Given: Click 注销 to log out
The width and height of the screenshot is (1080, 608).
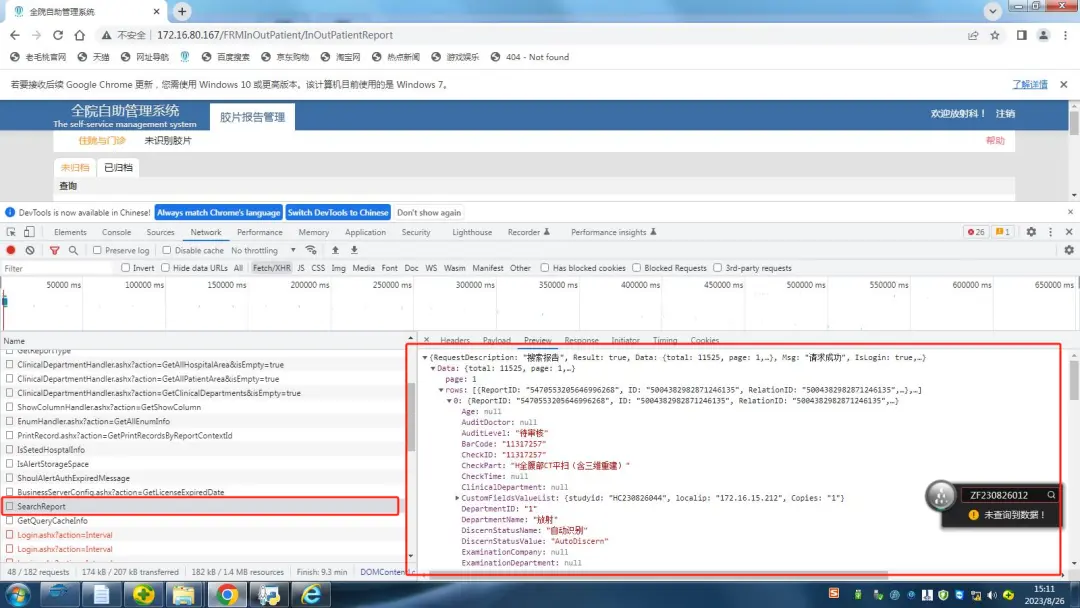Looking at the screenshot, I should [1005, 114].
